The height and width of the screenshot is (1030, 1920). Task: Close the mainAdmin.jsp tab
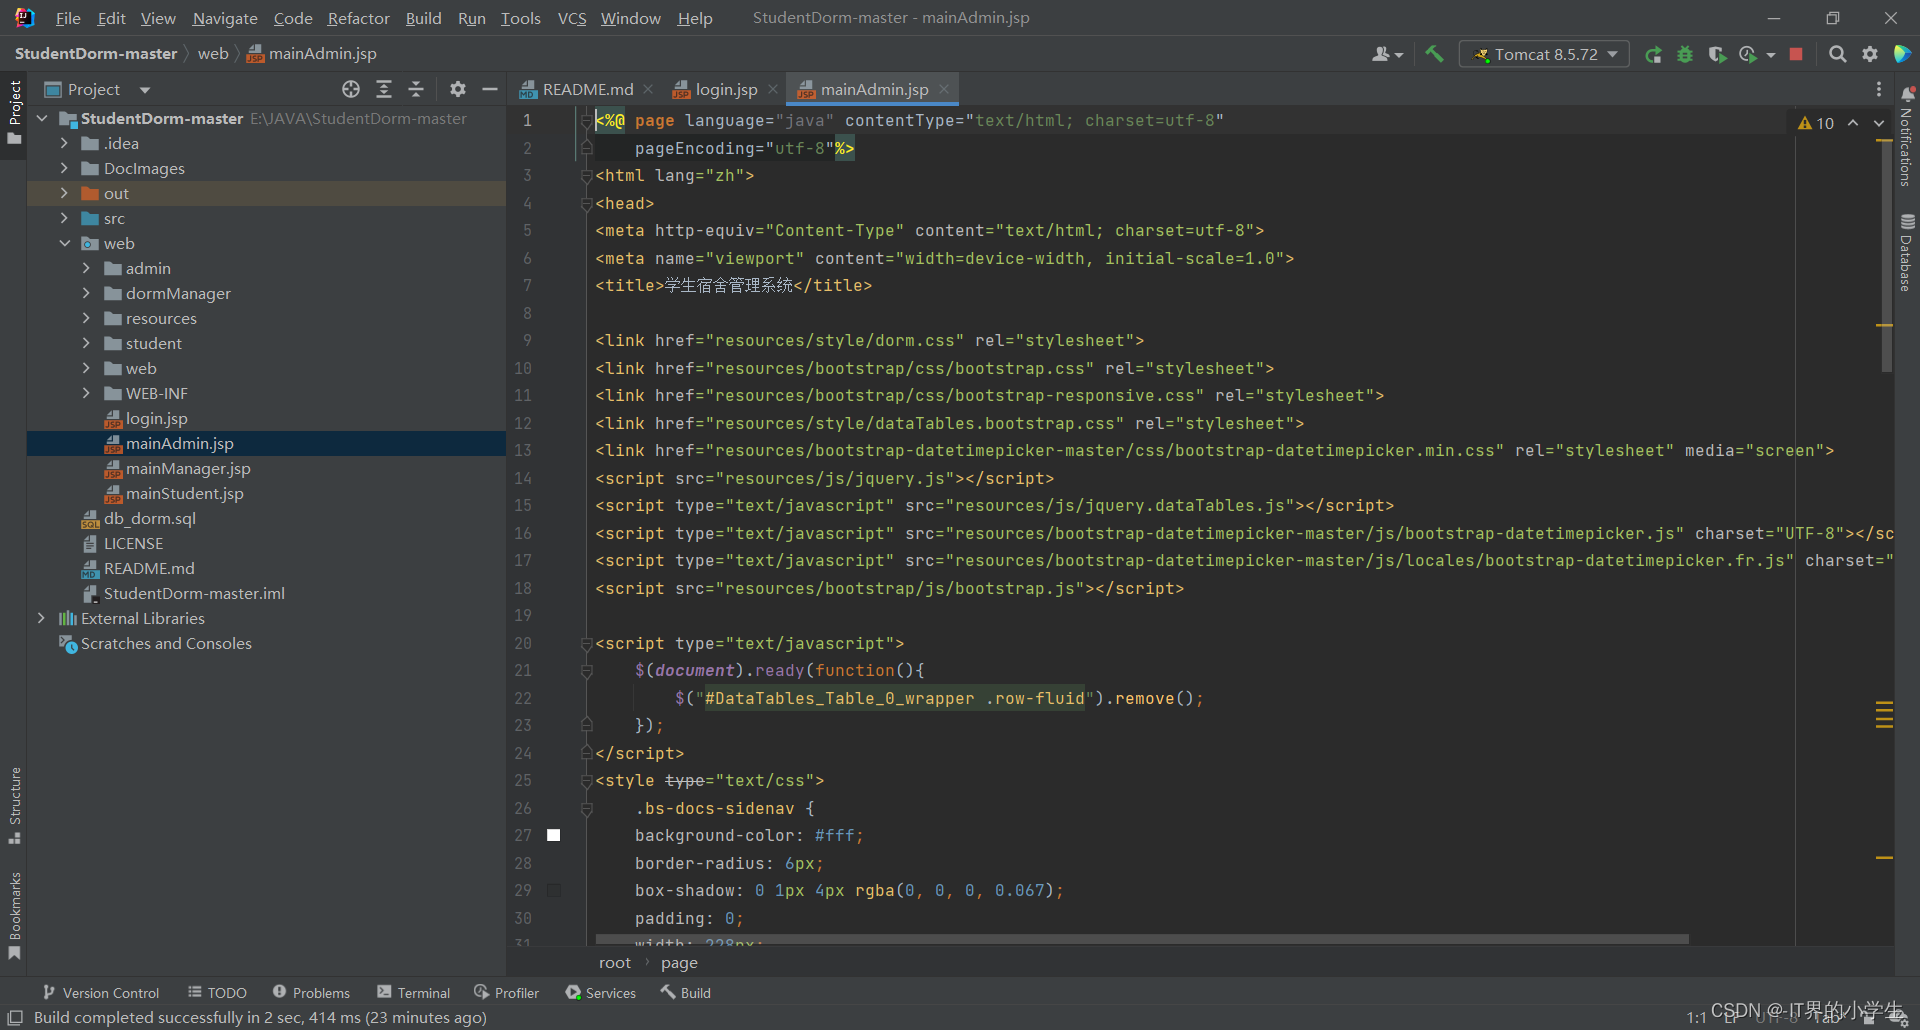pos(944,89)
